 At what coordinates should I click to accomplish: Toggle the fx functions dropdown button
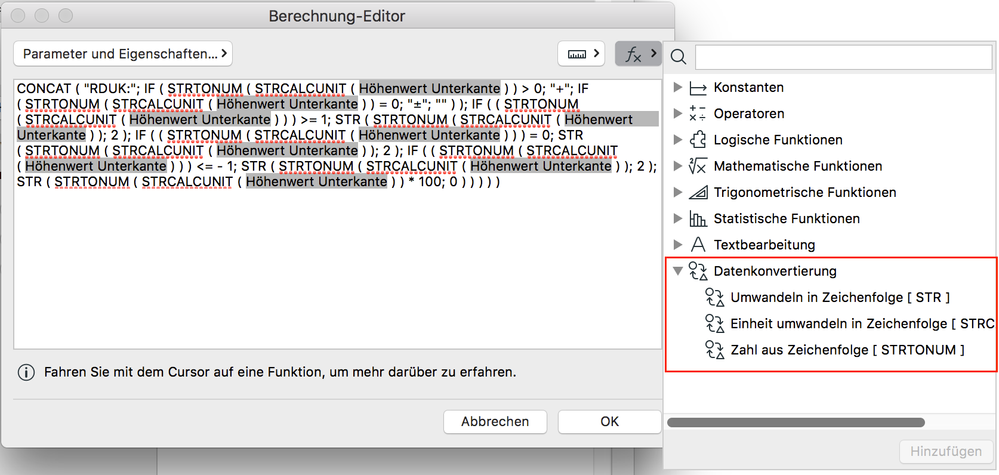coord(638,54)
